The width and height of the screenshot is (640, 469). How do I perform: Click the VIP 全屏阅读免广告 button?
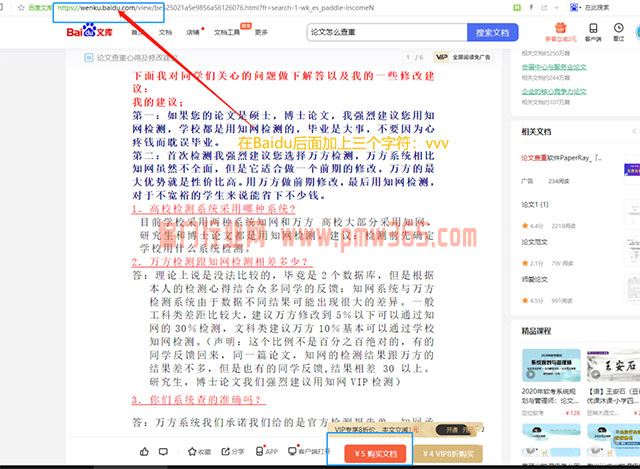tap(463, 57)
